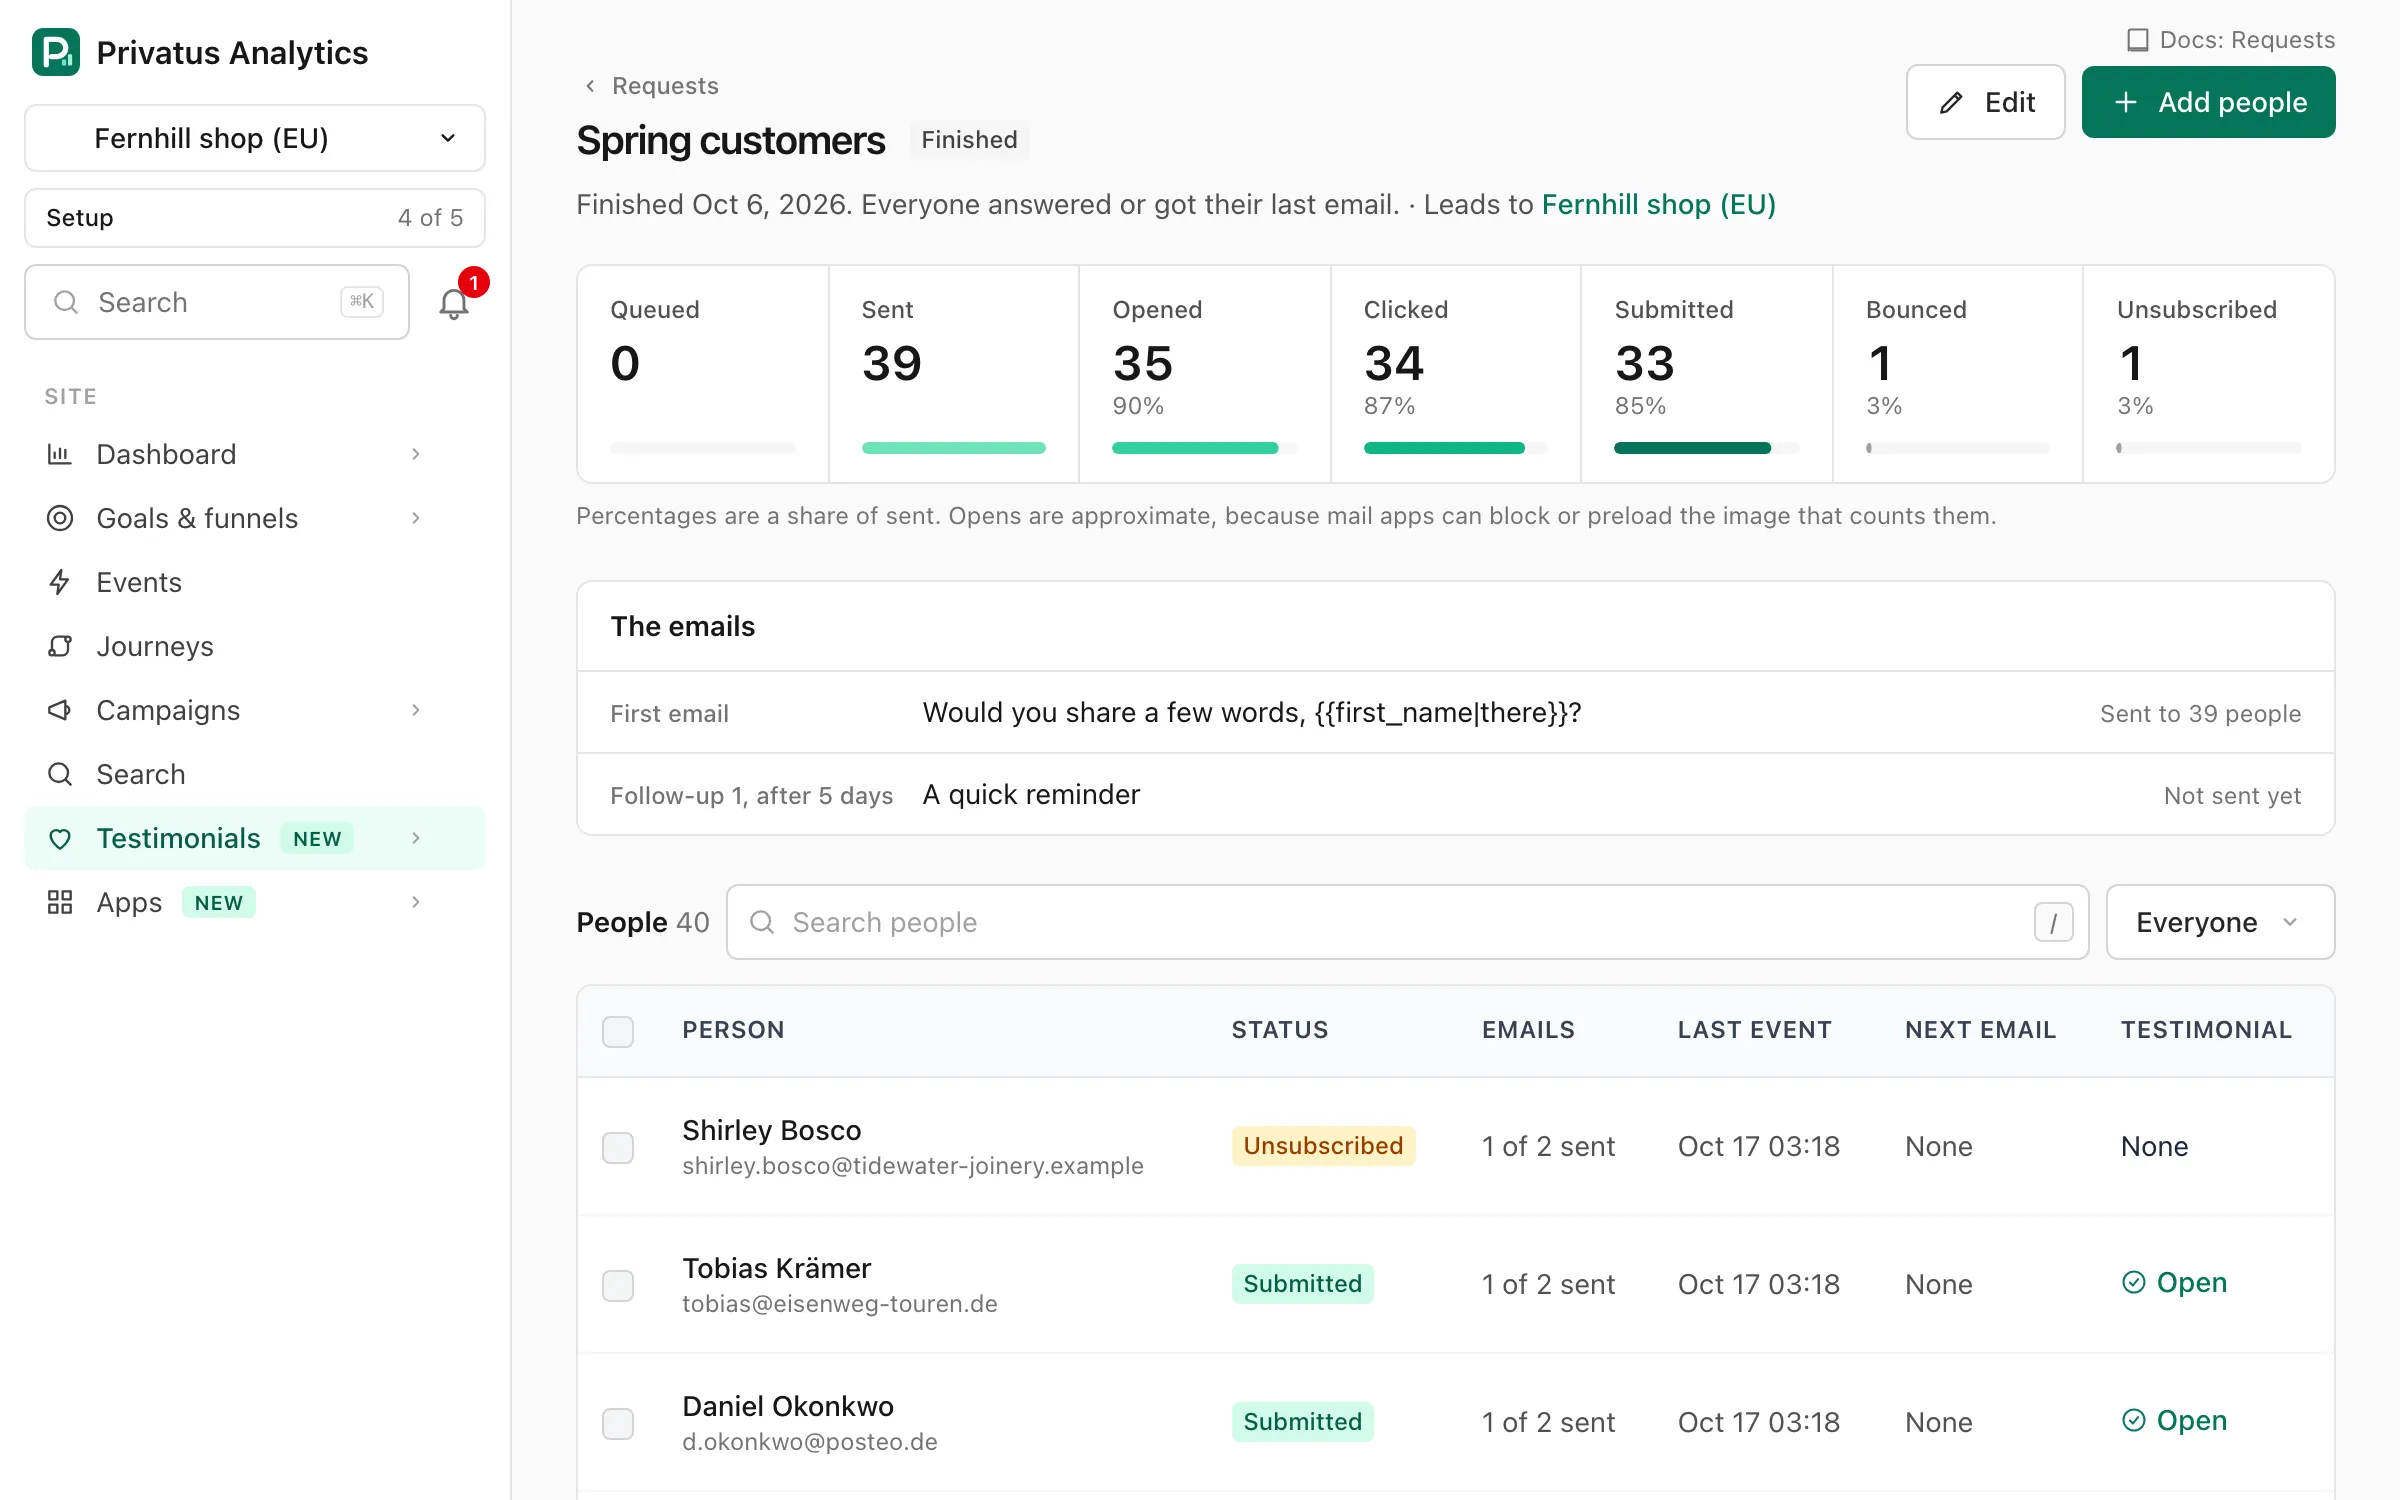Open the Docs: Requests link

[2231, 40]
